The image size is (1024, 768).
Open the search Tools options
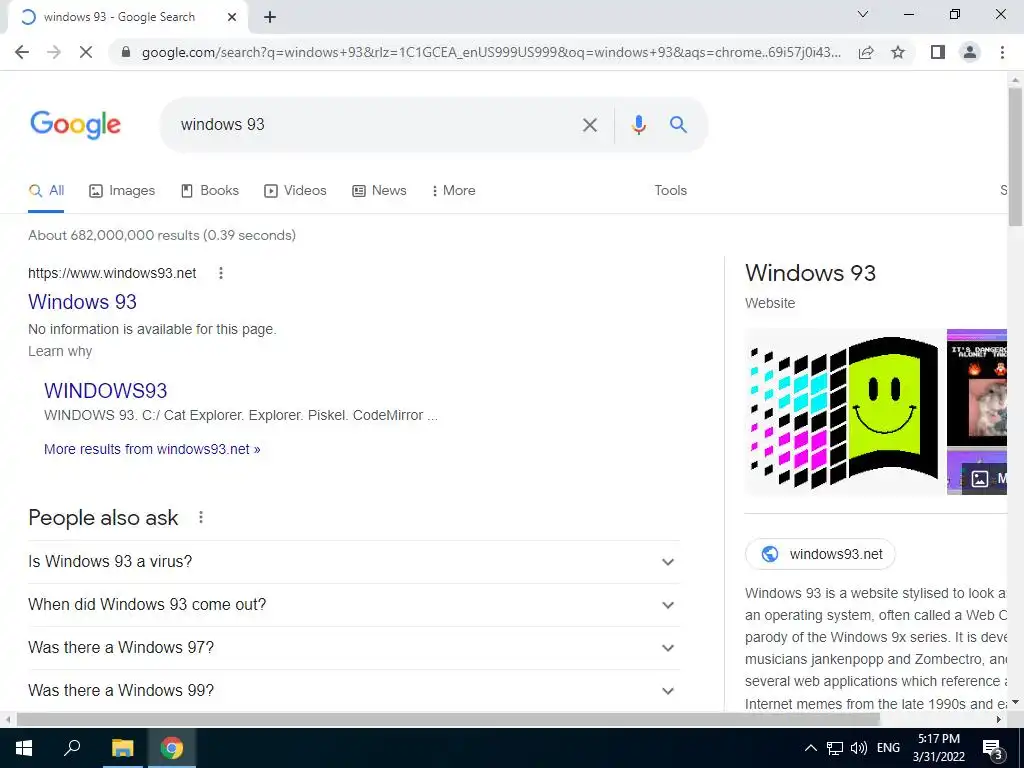click(671, 191)
